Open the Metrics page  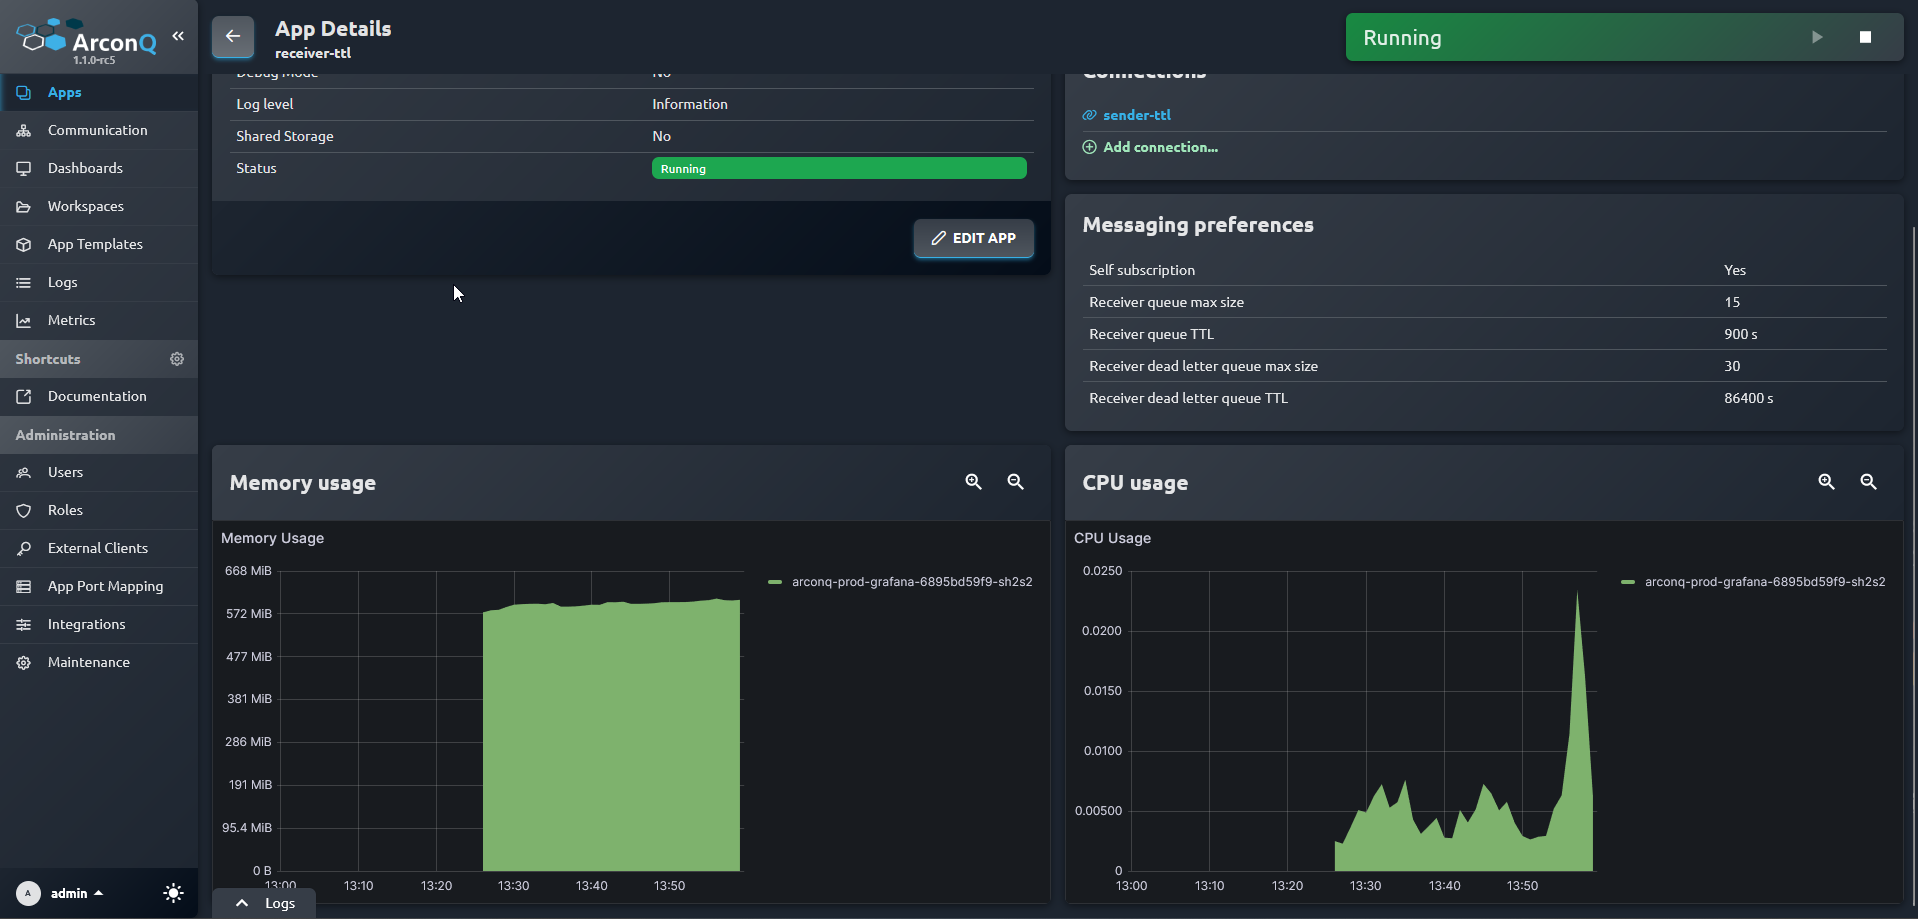point(99,320)
